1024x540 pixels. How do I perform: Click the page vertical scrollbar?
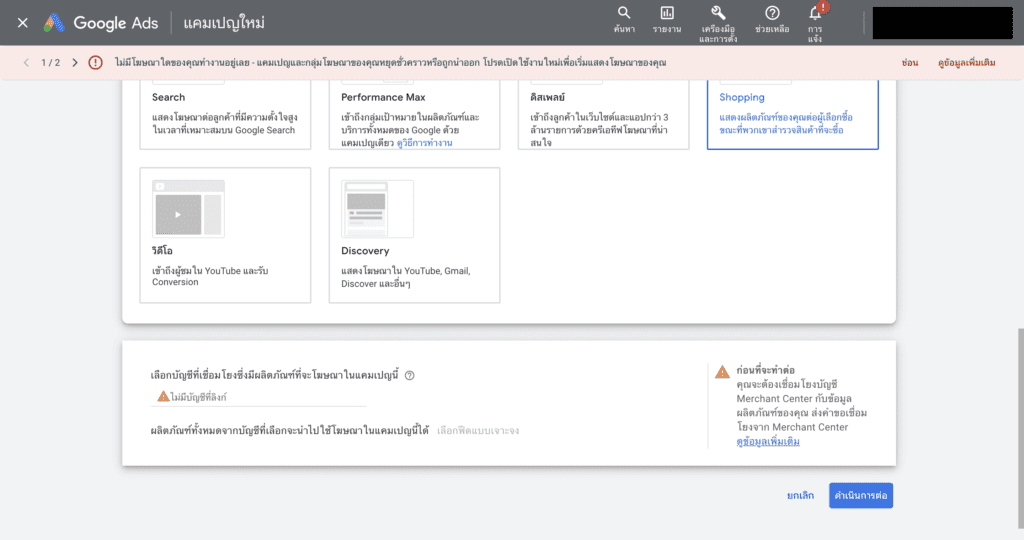1020,428
